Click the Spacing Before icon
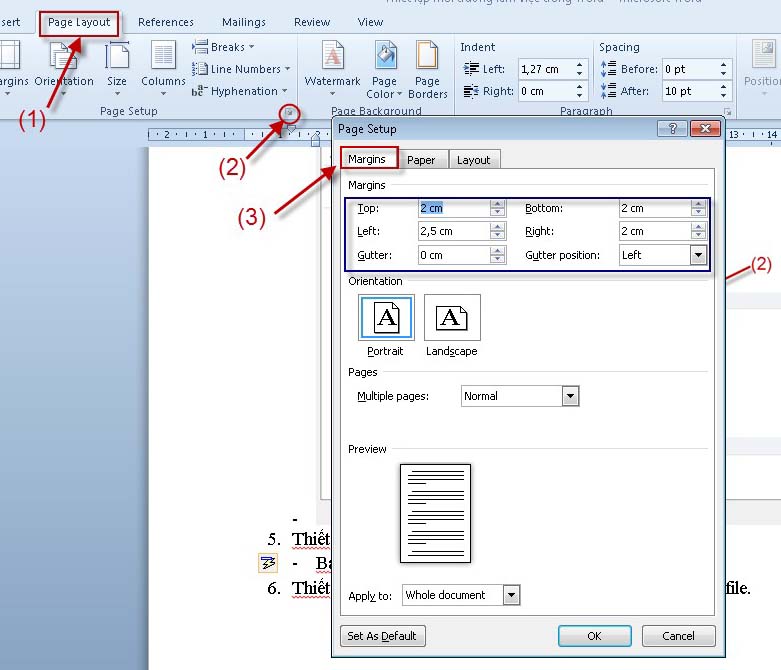This screenshot has width=781, height=670. tap(608, 69)
